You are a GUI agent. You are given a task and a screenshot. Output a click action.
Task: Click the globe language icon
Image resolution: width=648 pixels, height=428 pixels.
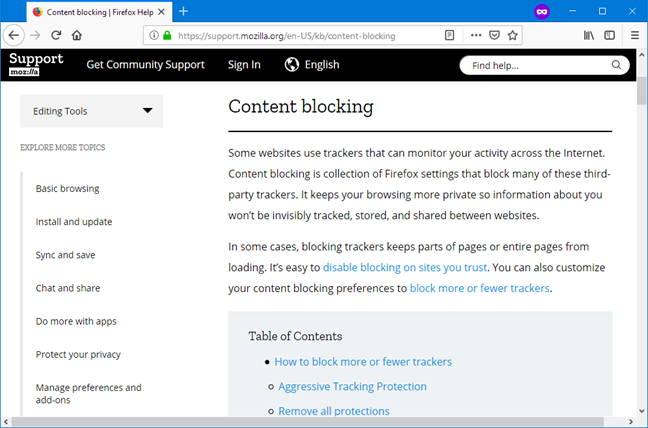point(291,64)
